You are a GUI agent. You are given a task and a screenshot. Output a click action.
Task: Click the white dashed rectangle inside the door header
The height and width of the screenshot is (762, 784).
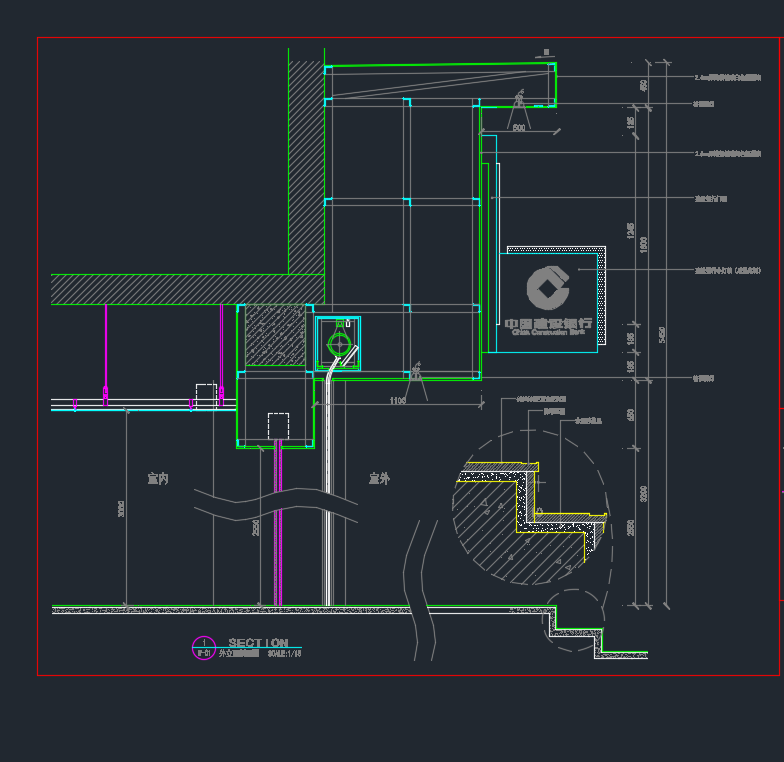(278, 426)
